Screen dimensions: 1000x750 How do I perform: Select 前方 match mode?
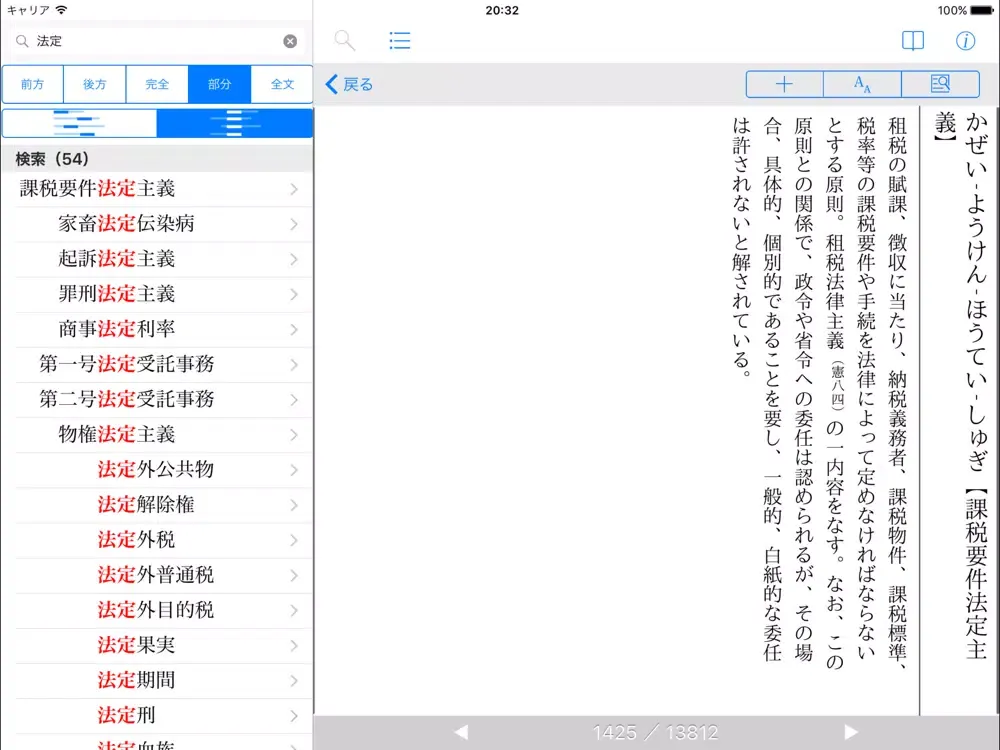[x=33, y=84]
